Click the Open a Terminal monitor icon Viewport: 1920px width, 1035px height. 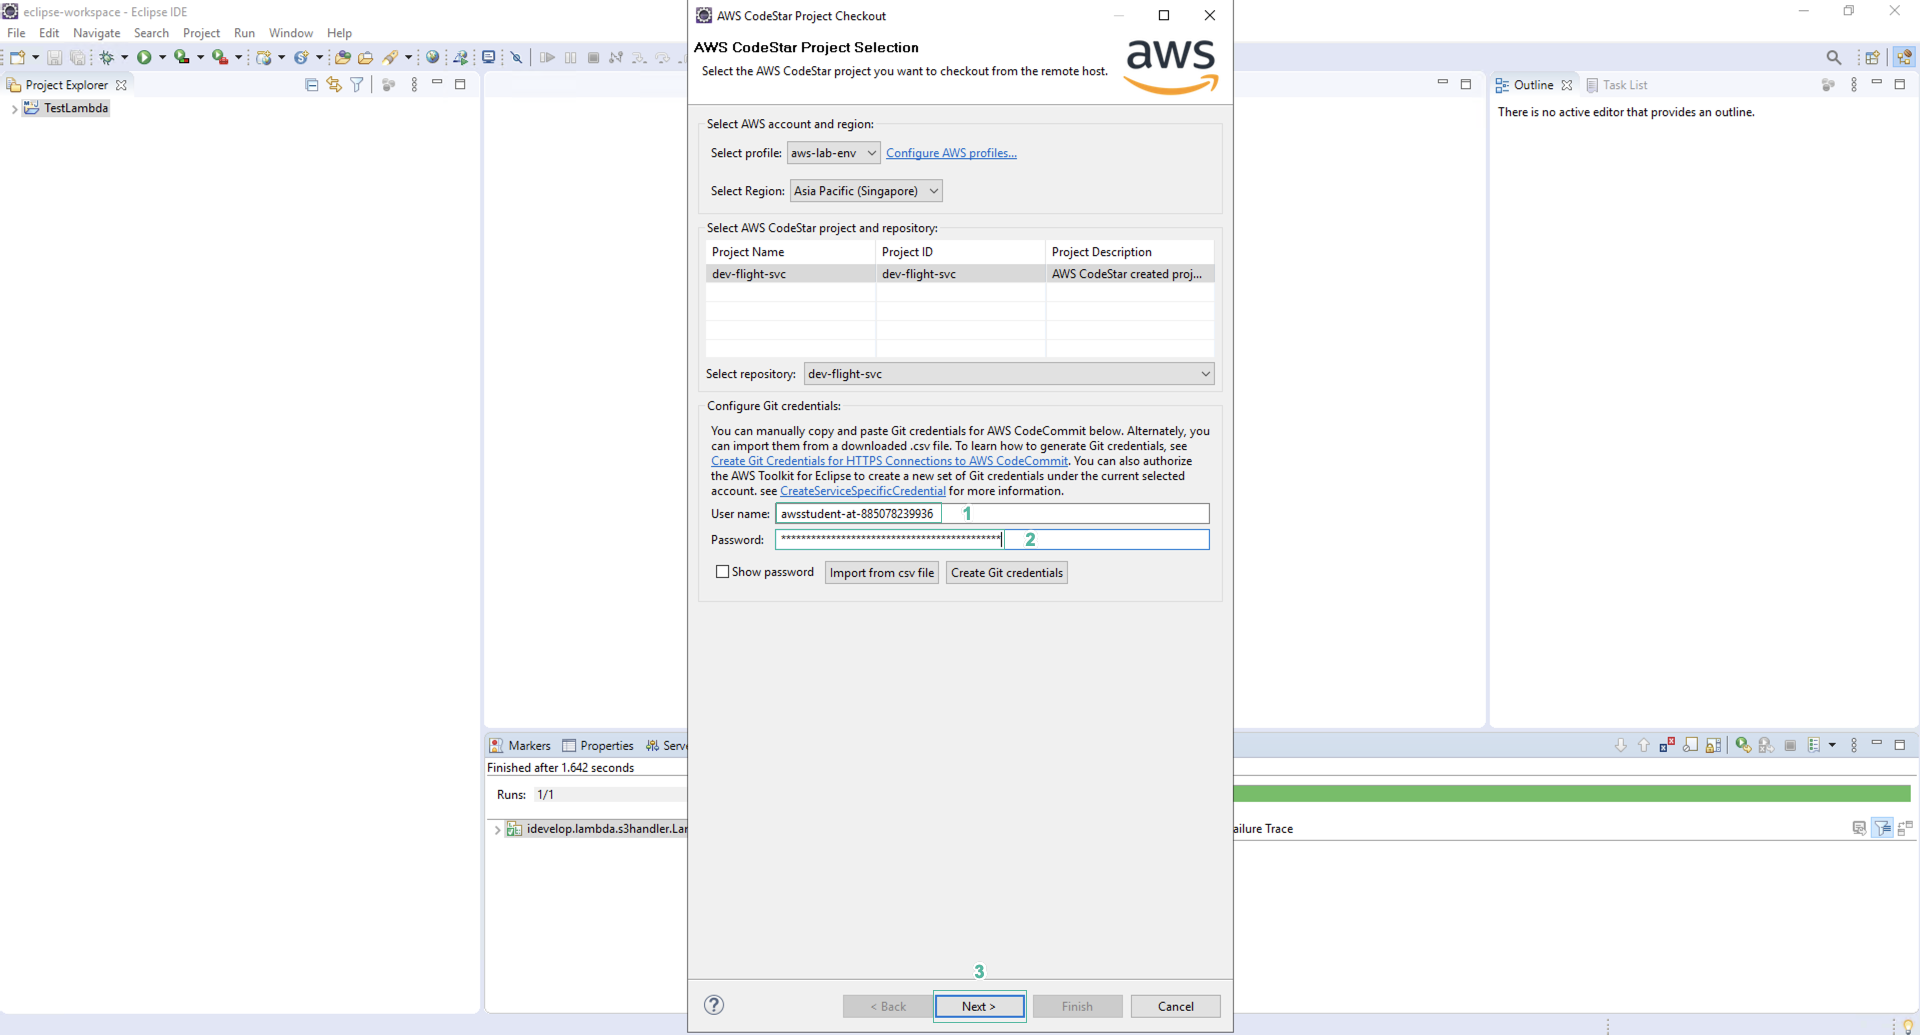(x=489, y=57)
